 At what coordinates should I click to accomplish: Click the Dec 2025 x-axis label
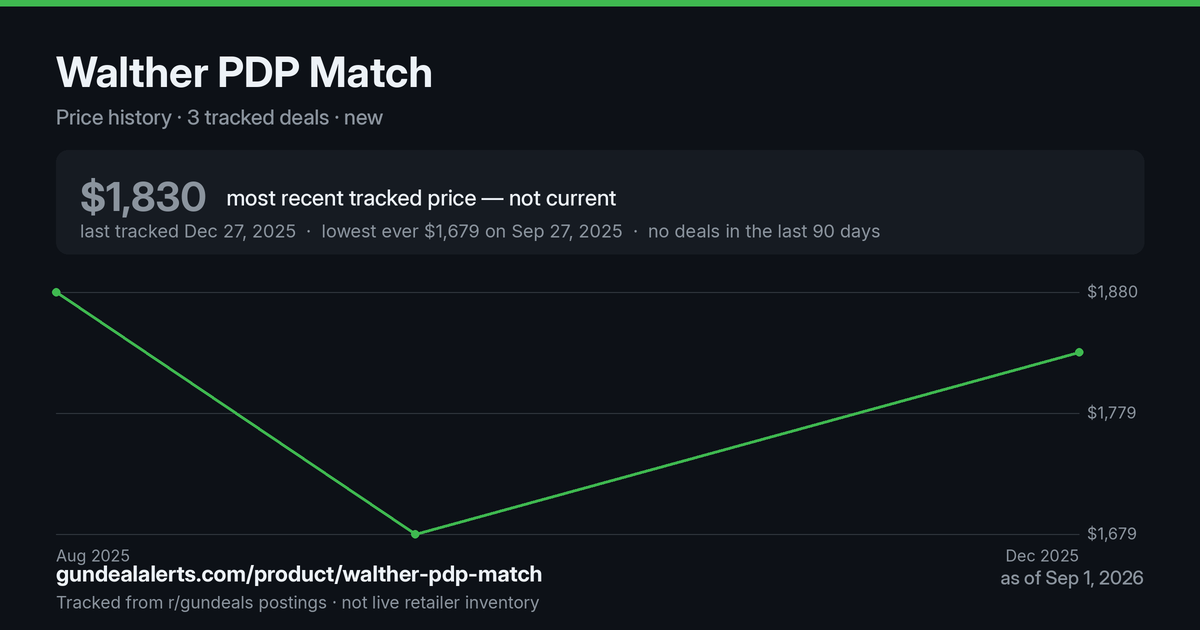pyautogui.click(x=1042, y=555)
